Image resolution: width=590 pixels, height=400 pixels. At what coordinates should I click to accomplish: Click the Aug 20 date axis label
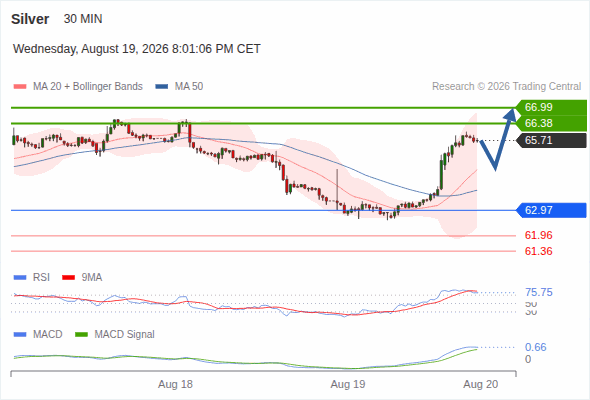point(481,385)
